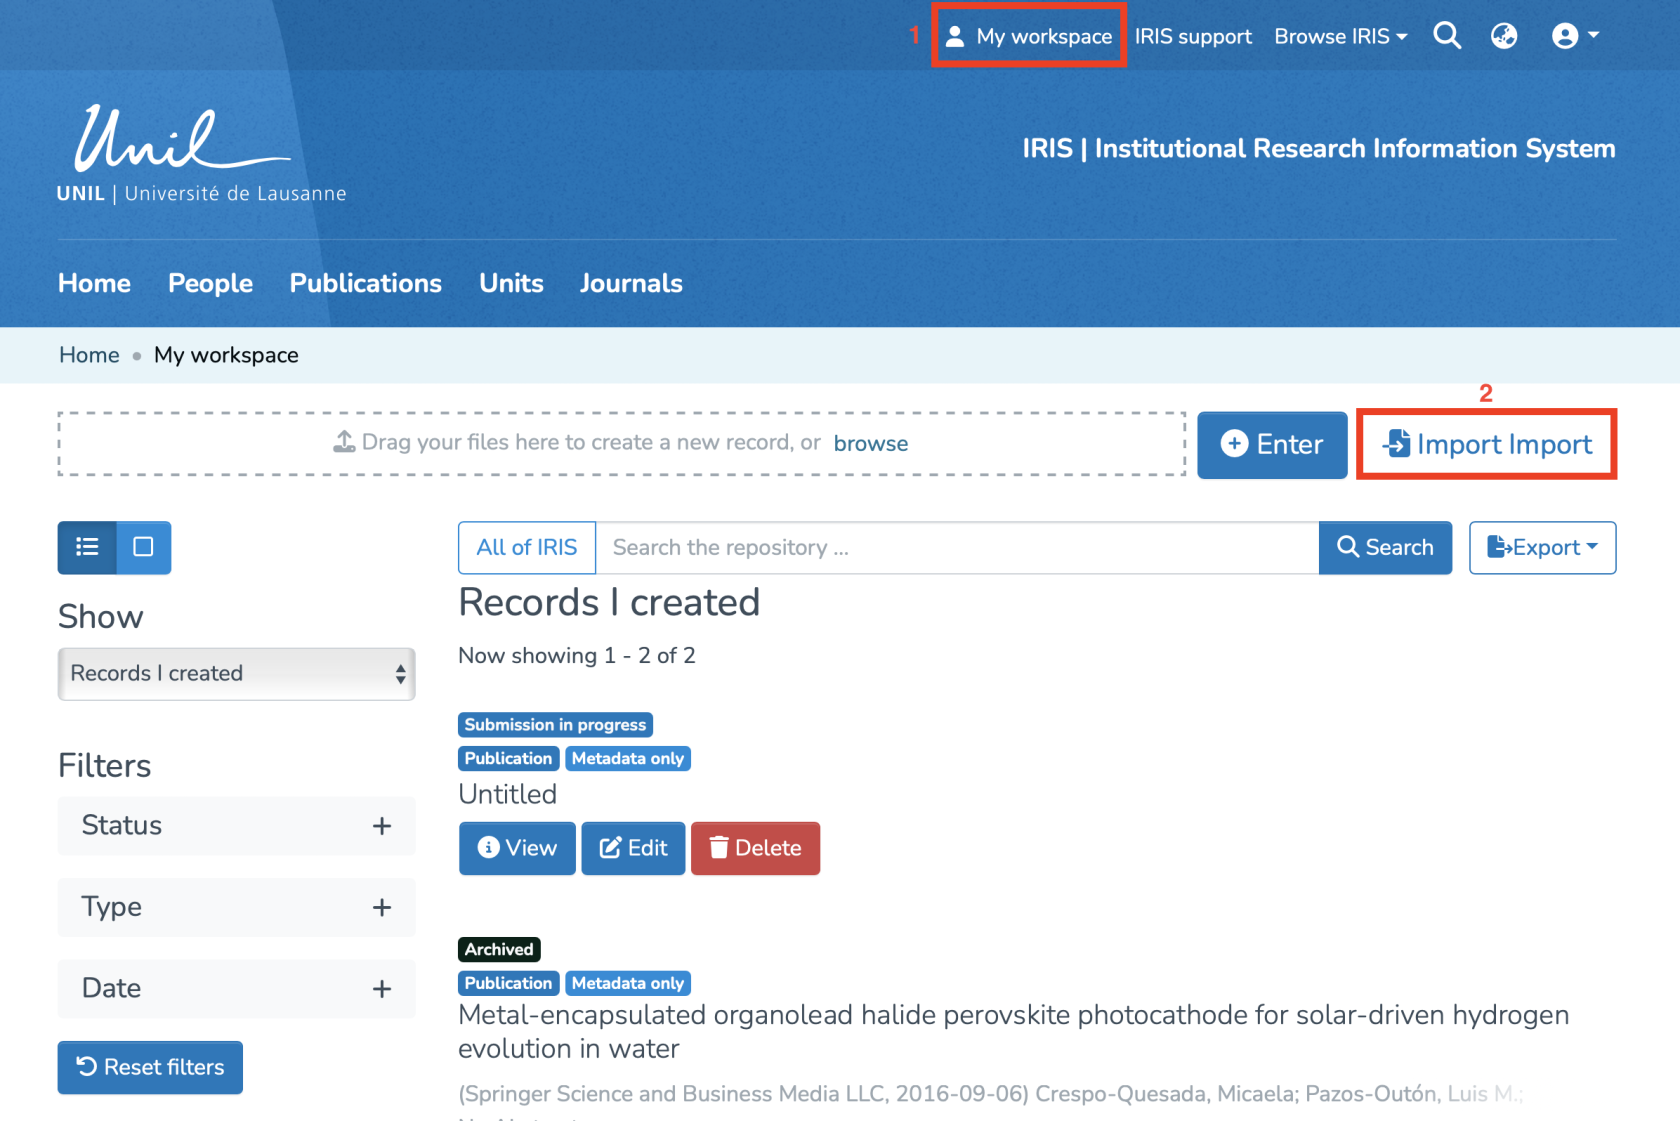Click the search the repository field
This screenshot has height=1121, width=1680.
(956, 547)
